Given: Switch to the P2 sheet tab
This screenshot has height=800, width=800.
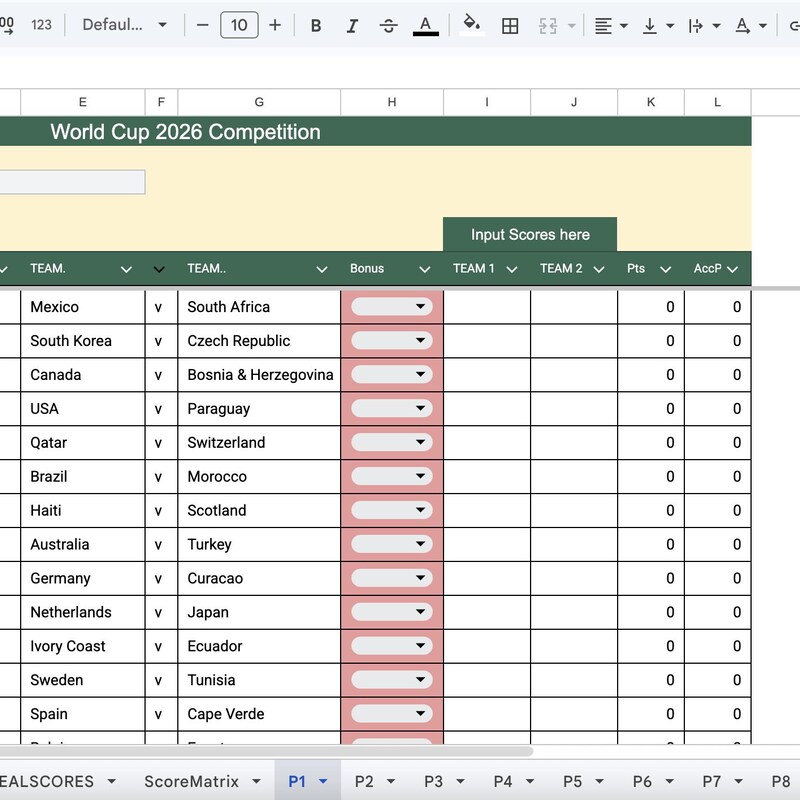Looking at the screenshot, I should tap(364, 781).
